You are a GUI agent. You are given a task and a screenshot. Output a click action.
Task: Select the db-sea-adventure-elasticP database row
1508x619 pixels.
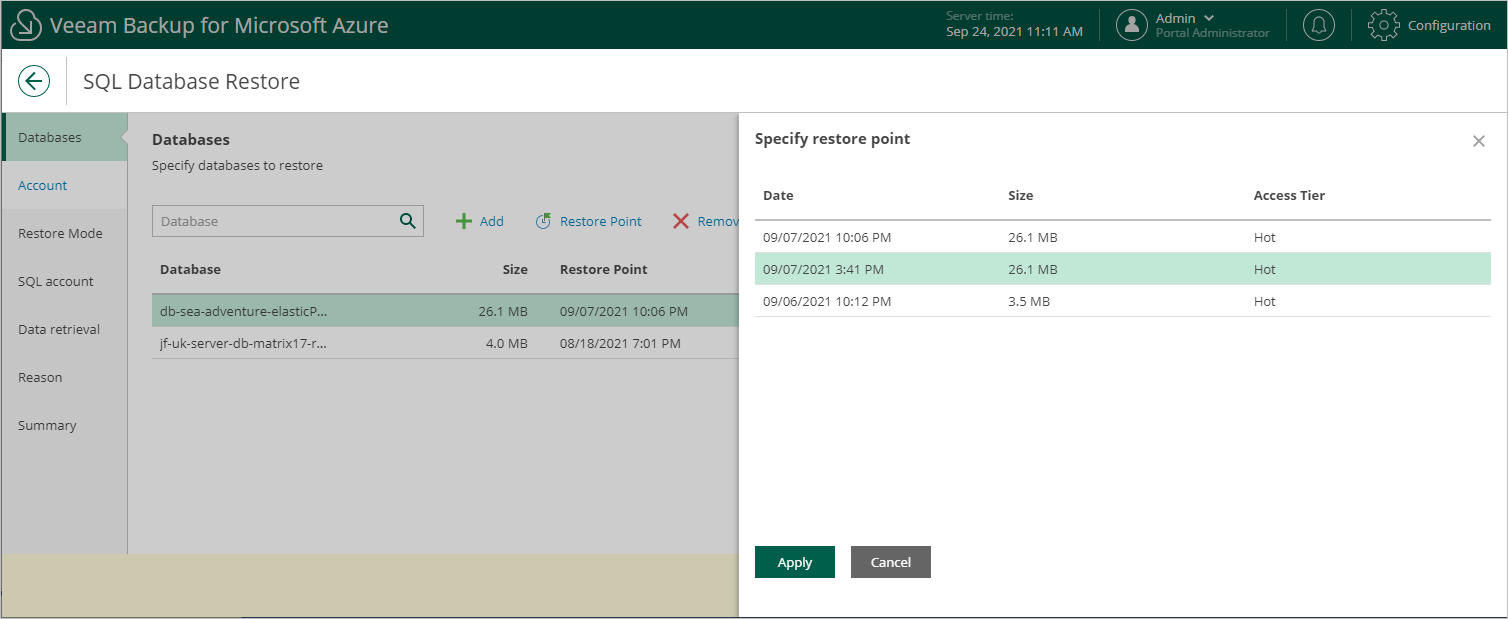(445, 311)
